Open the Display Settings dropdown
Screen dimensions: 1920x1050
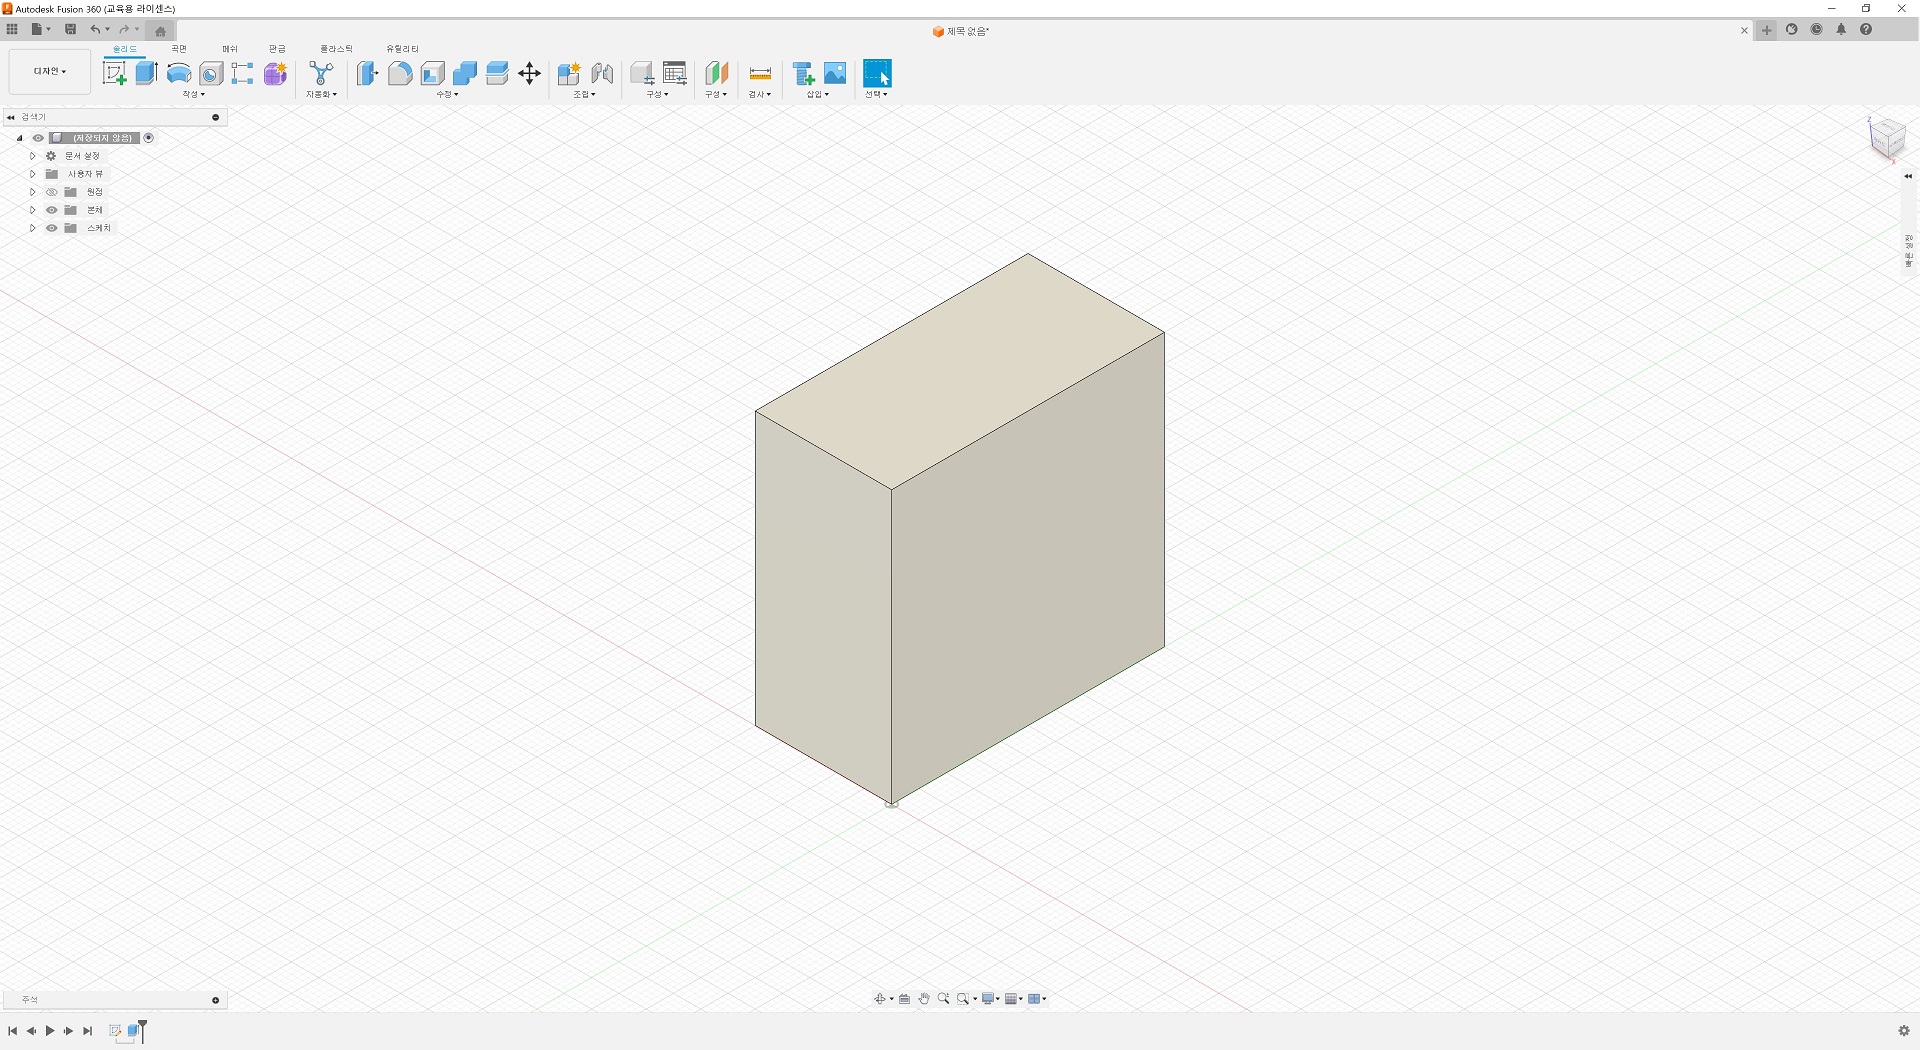pos(991,998)
